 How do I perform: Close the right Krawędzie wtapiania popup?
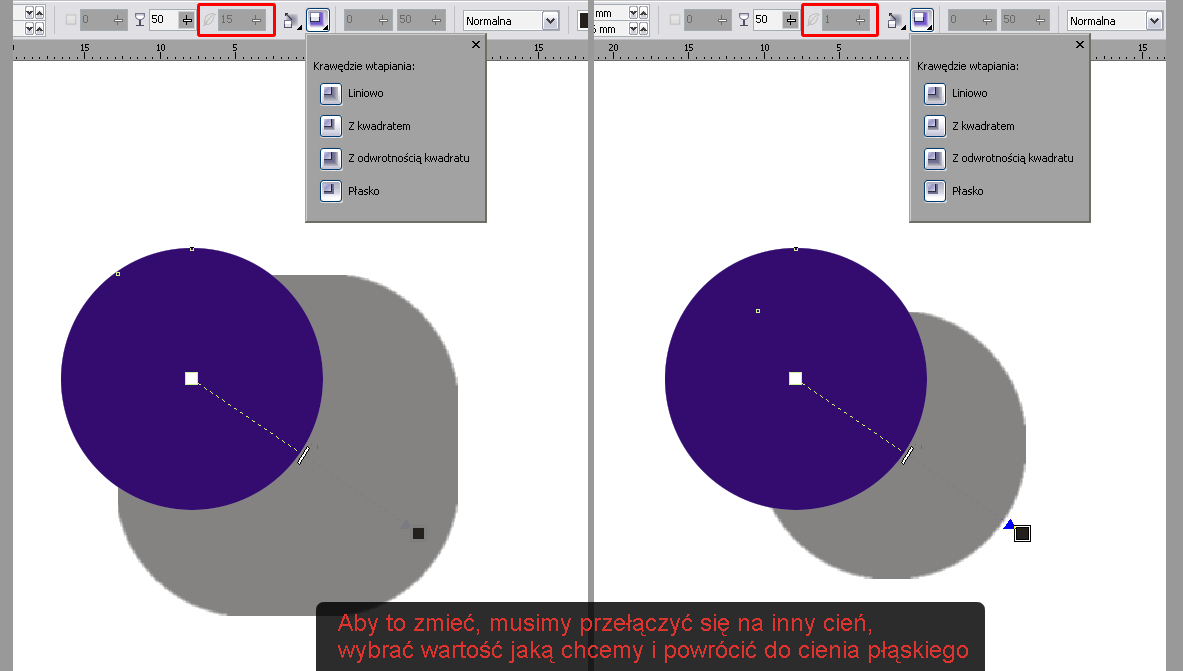(1079, 45)
